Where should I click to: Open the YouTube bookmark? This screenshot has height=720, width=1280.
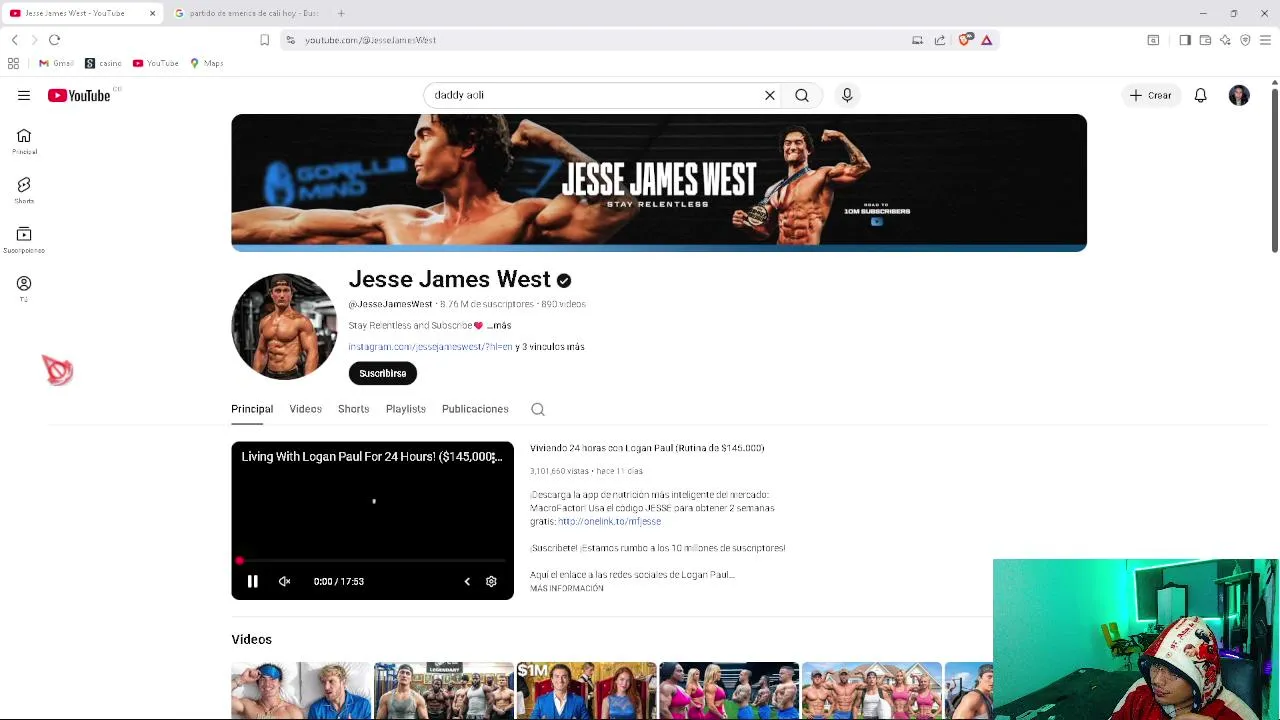tap(155, 63)
